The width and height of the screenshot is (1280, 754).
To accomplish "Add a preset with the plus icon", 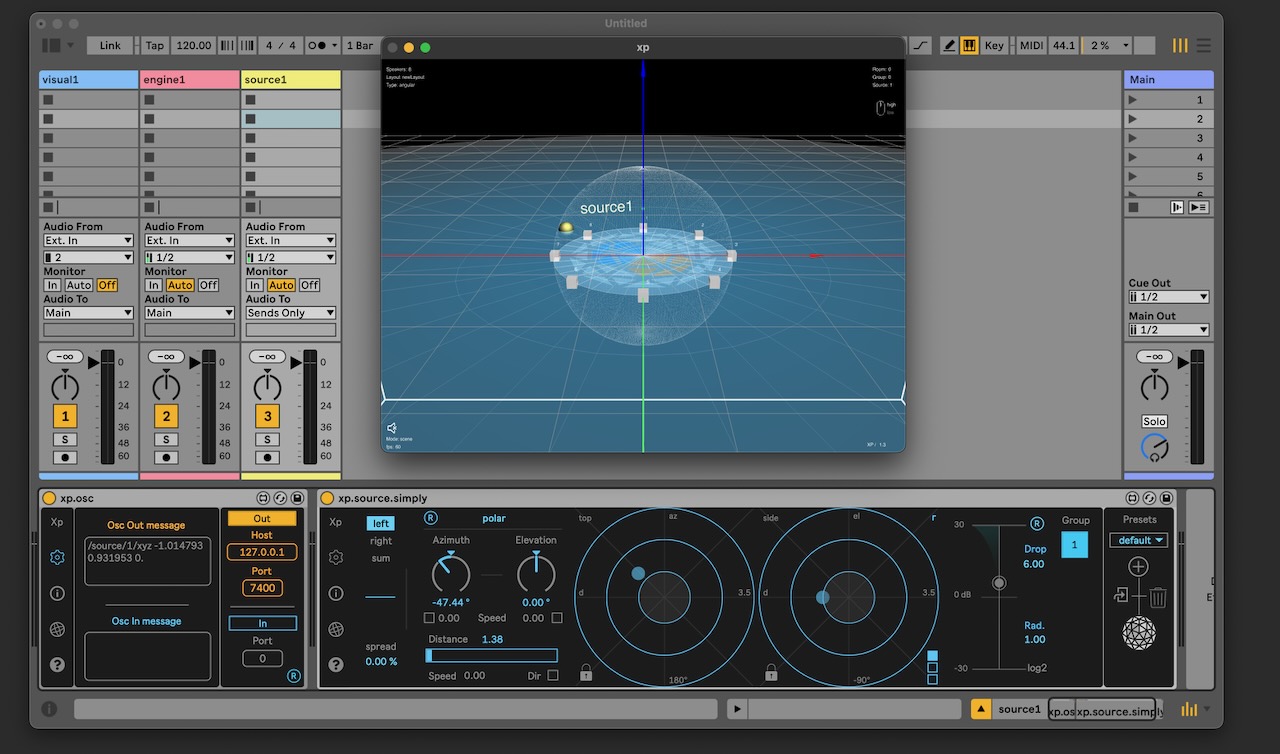I will 1138,567.
